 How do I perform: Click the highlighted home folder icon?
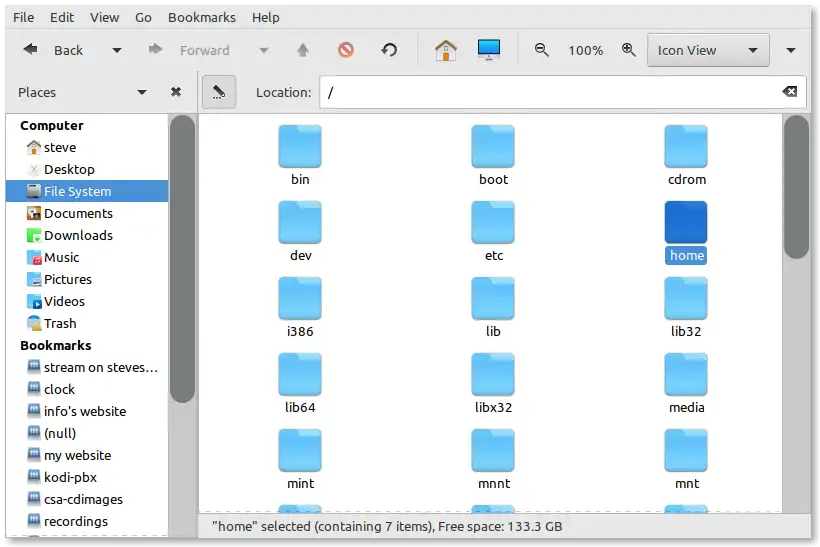686,222
